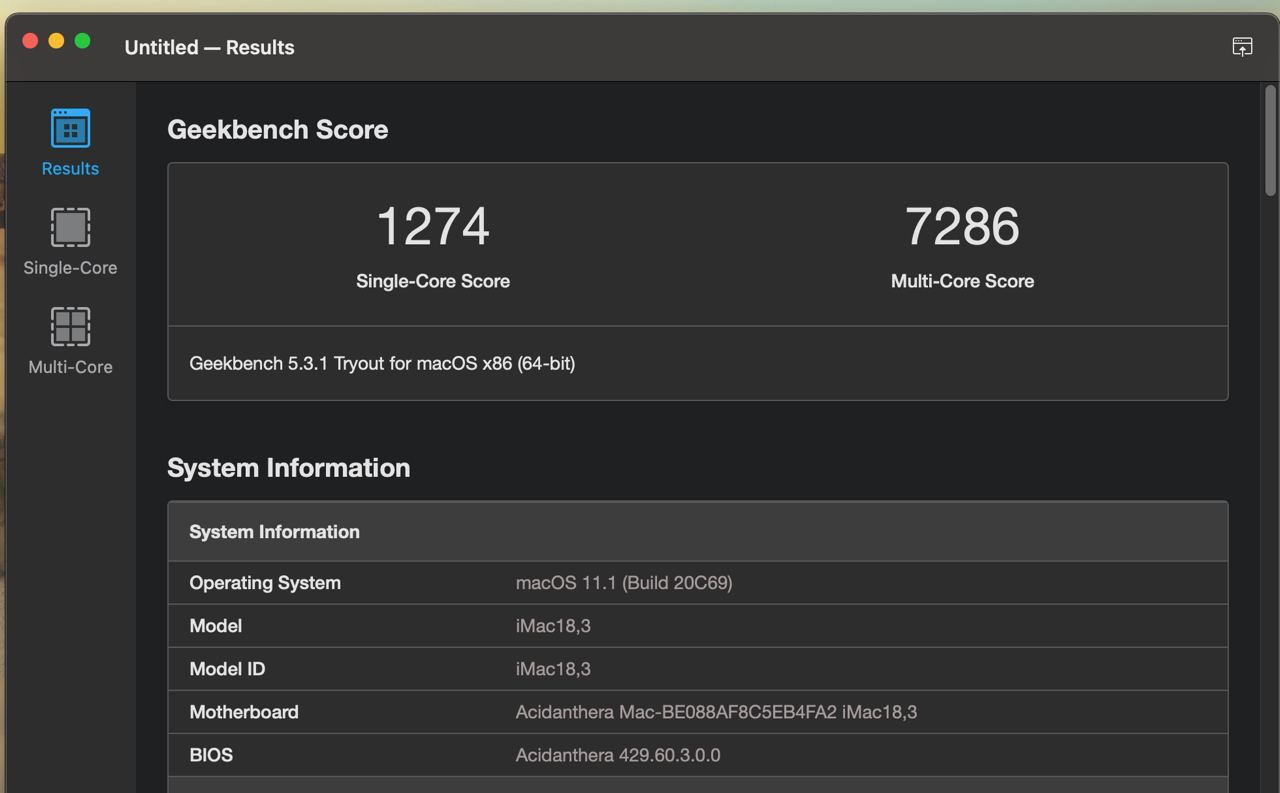Click the iMac18,3 value in Model row

(x=553, y=626)
